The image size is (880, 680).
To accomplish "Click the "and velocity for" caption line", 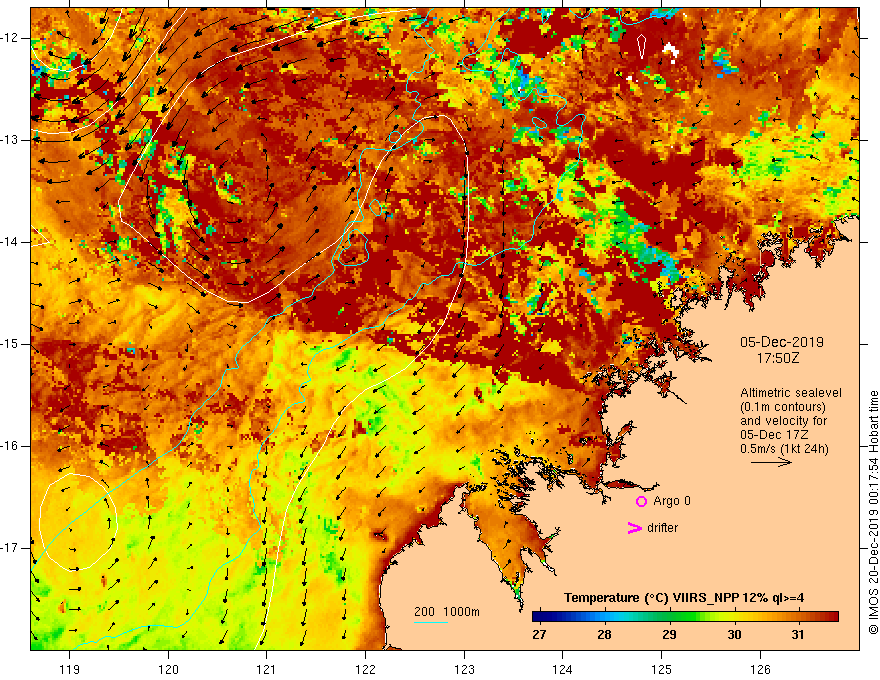I will click(783, 421).
